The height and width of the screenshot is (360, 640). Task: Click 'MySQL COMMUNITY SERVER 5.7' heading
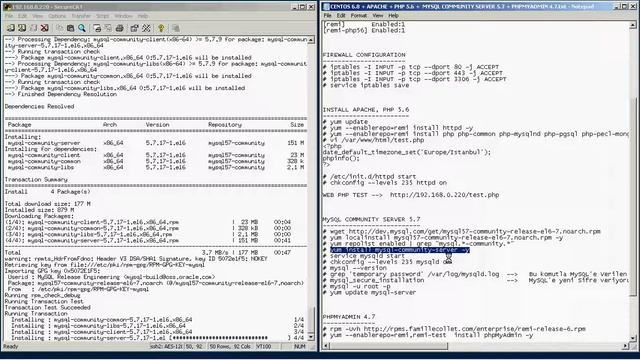[x=371, y=220]
